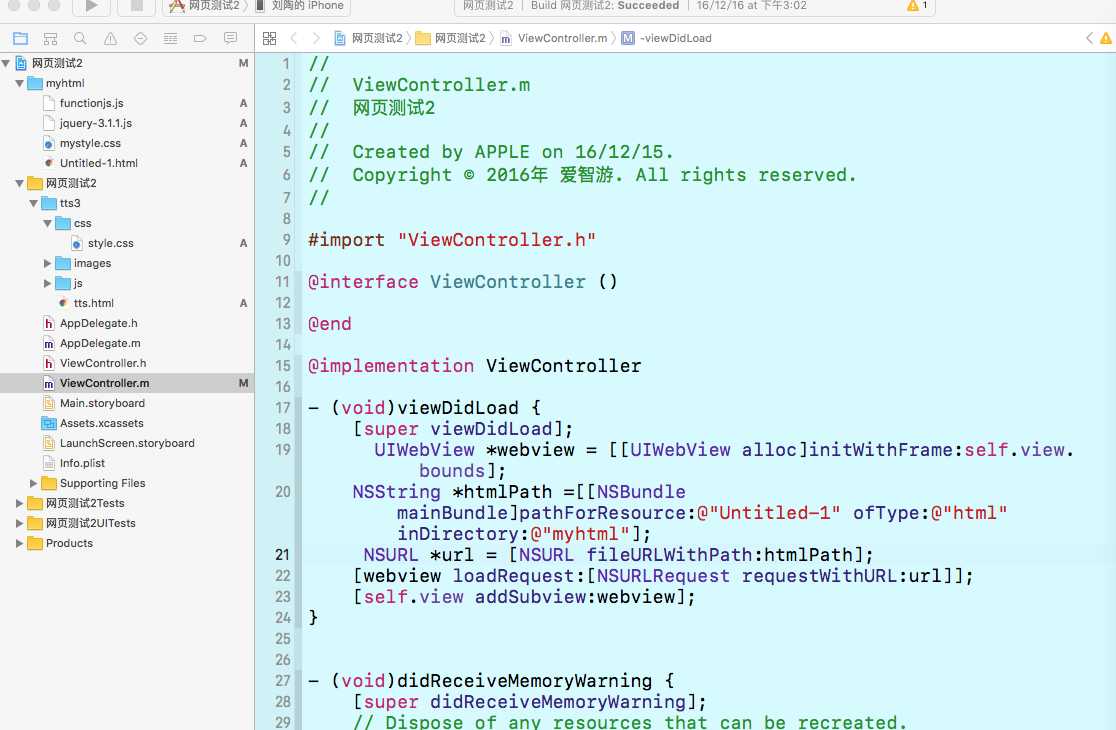Open the Project navigator tab
The width and height of the screenshot is (1116, 730).
21,38
